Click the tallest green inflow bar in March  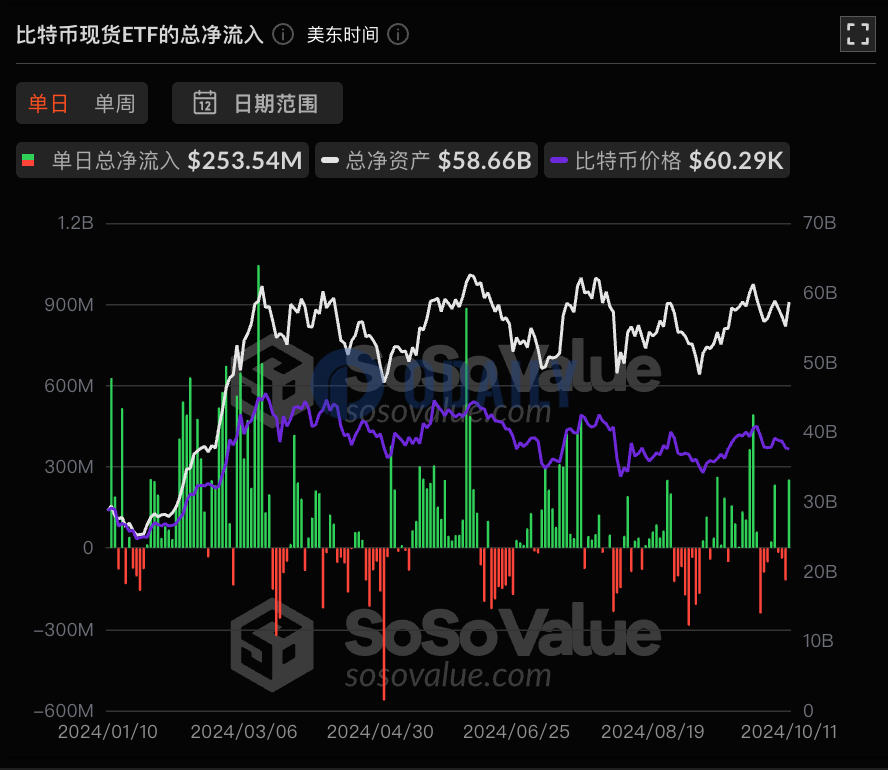pyautogui.click(x=258, y=400)
